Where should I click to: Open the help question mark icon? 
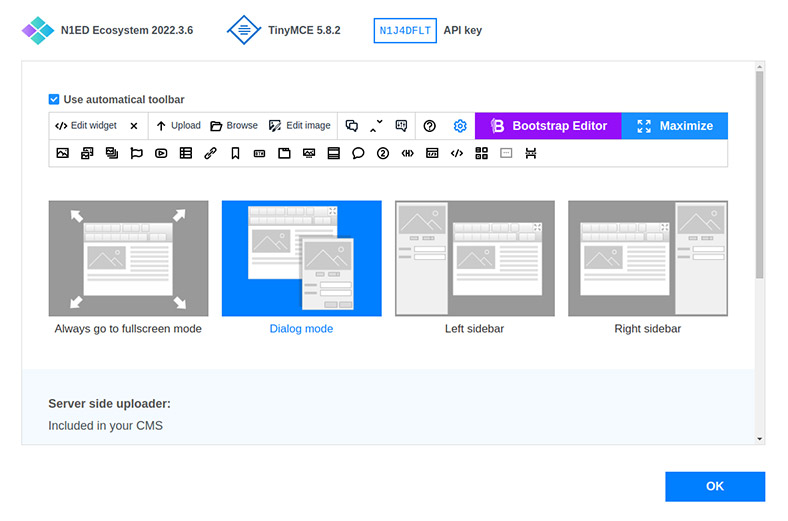(x=430, y=126)
